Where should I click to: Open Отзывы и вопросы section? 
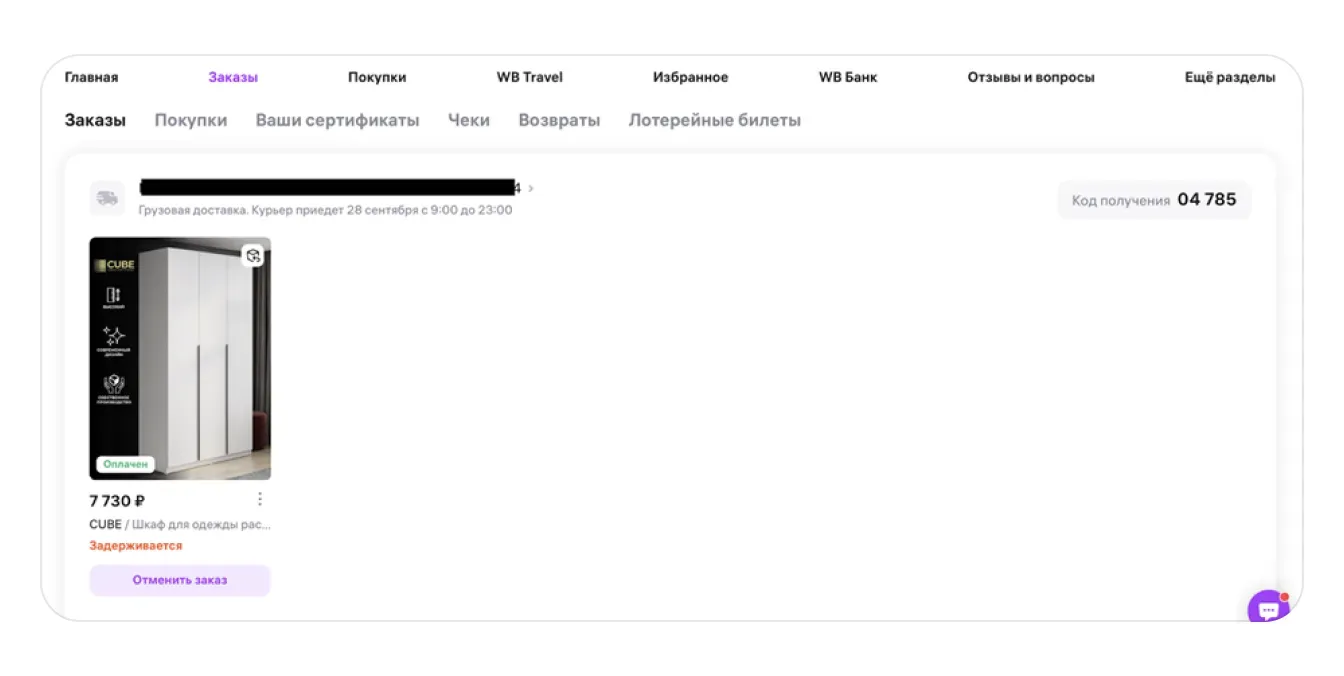1030,77
